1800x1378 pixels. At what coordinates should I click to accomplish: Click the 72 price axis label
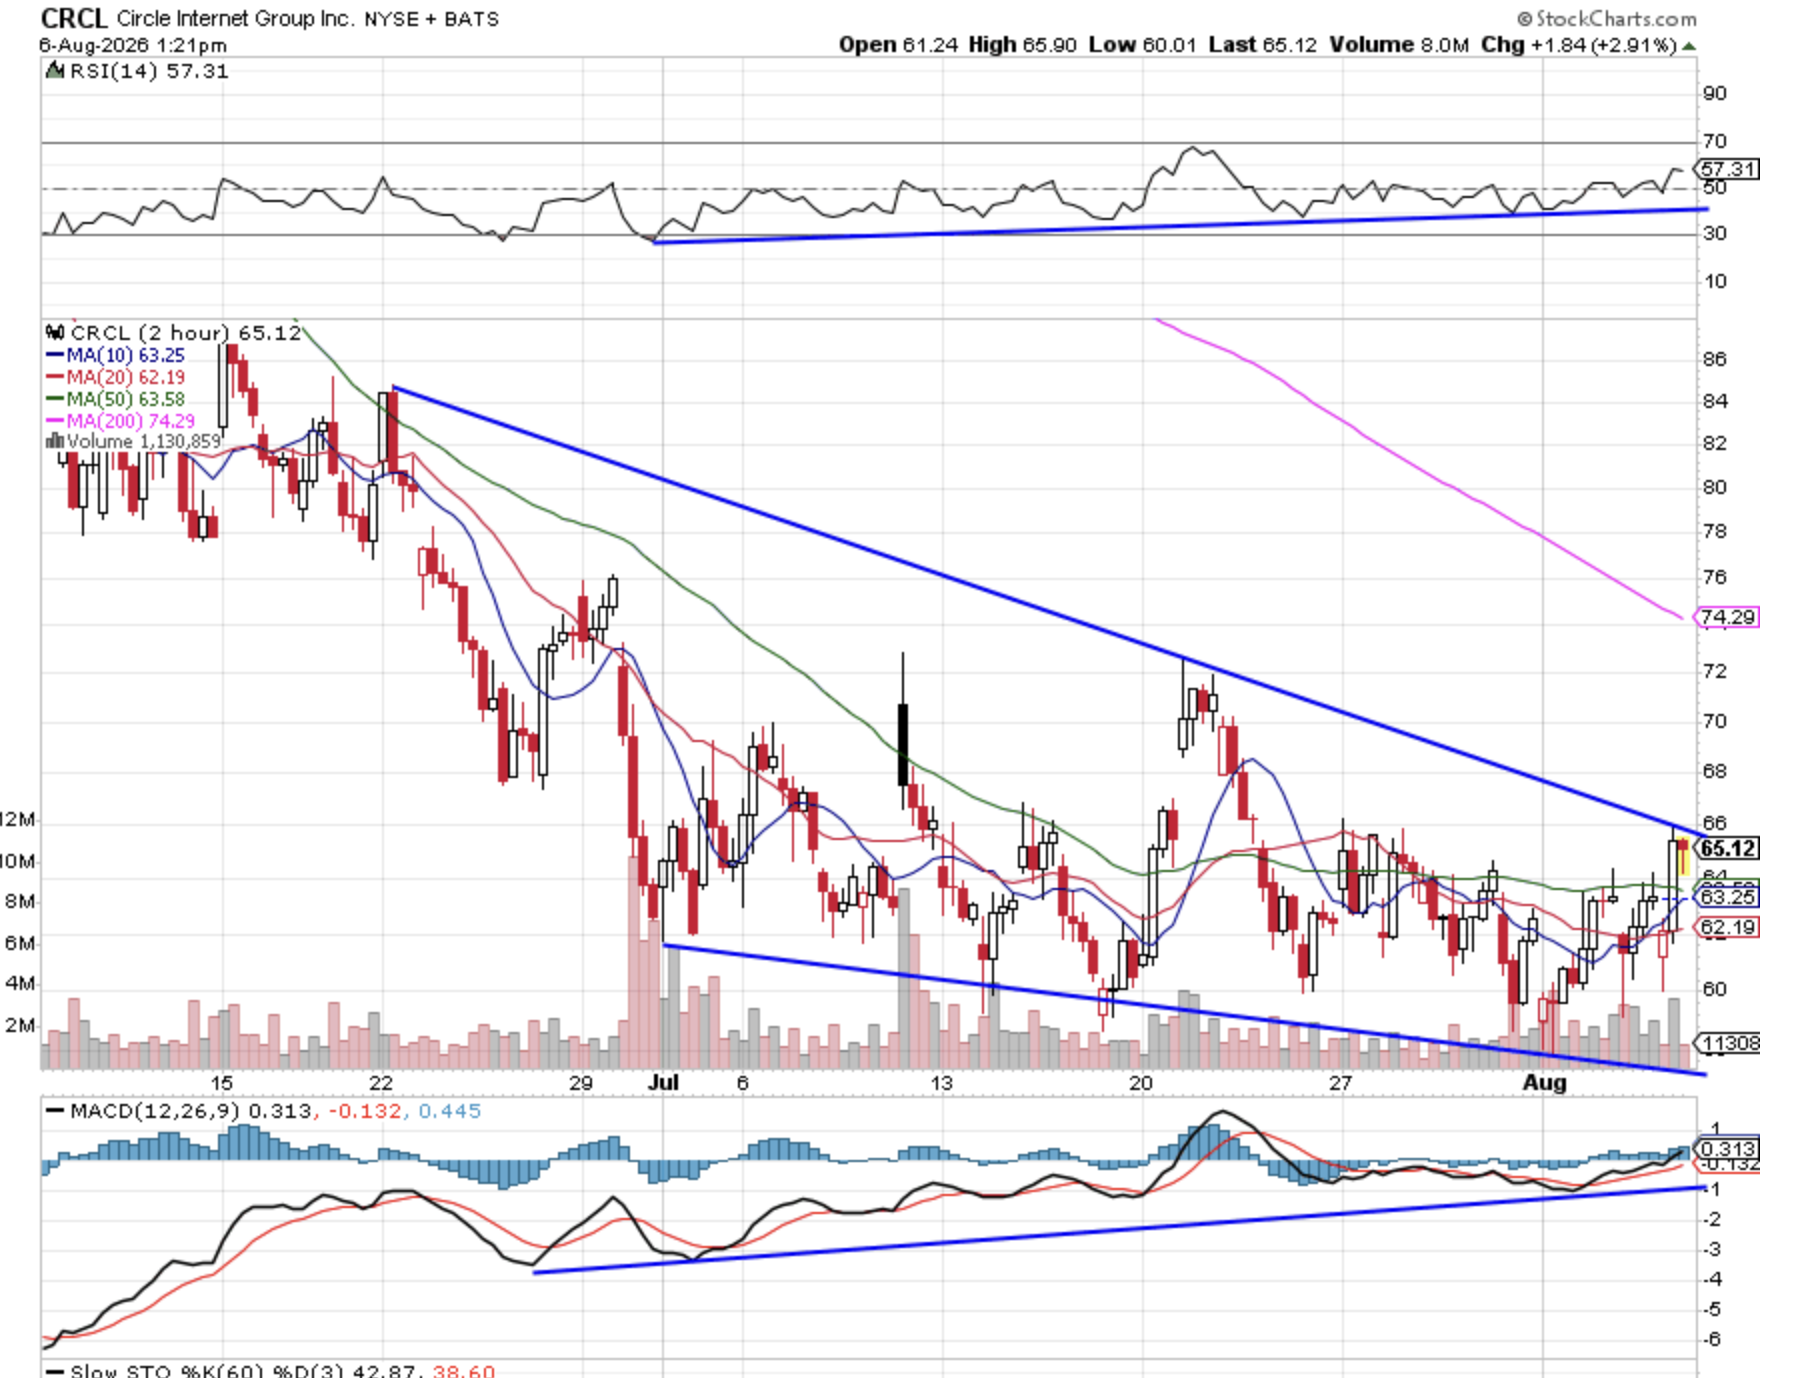click(1715, 671)
